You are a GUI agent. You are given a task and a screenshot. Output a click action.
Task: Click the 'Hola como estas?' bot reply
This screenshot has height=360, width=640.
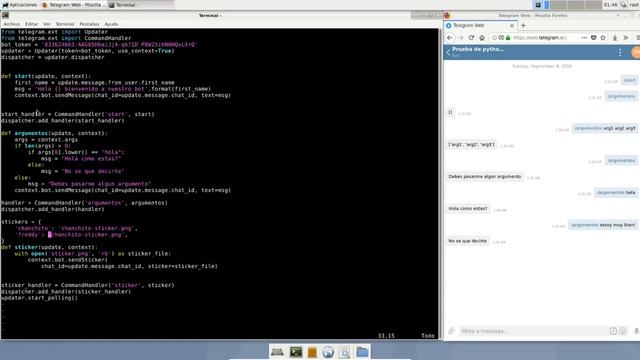468,209
